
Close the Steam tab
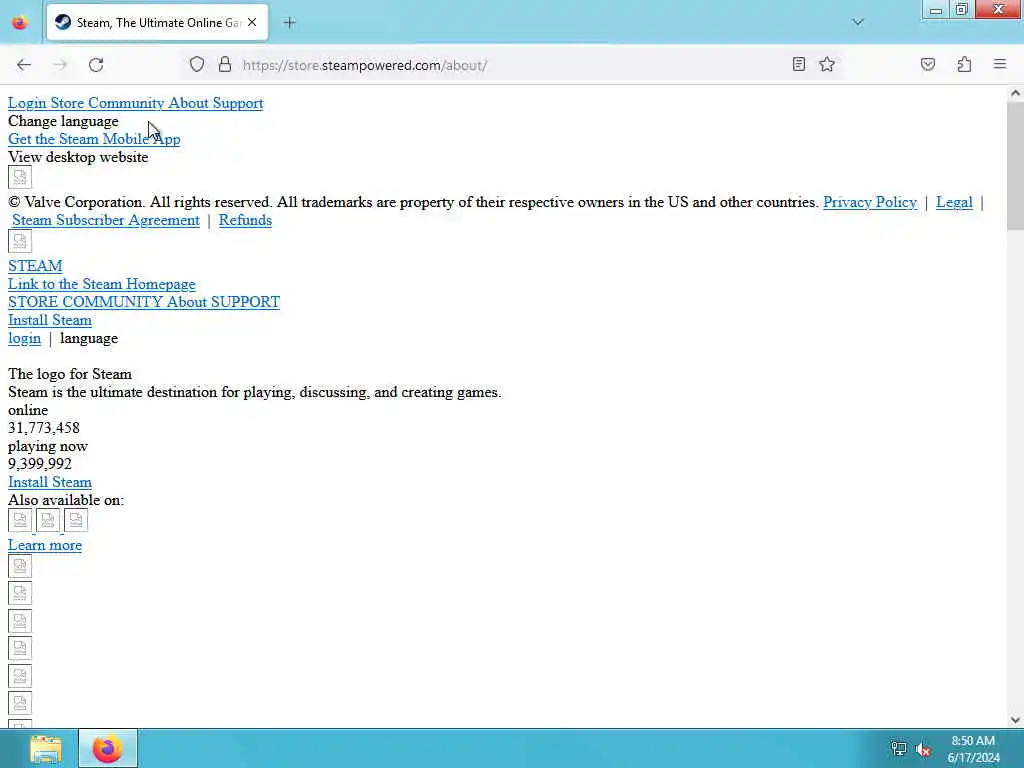pyautogui.click(x=252, y=22)
